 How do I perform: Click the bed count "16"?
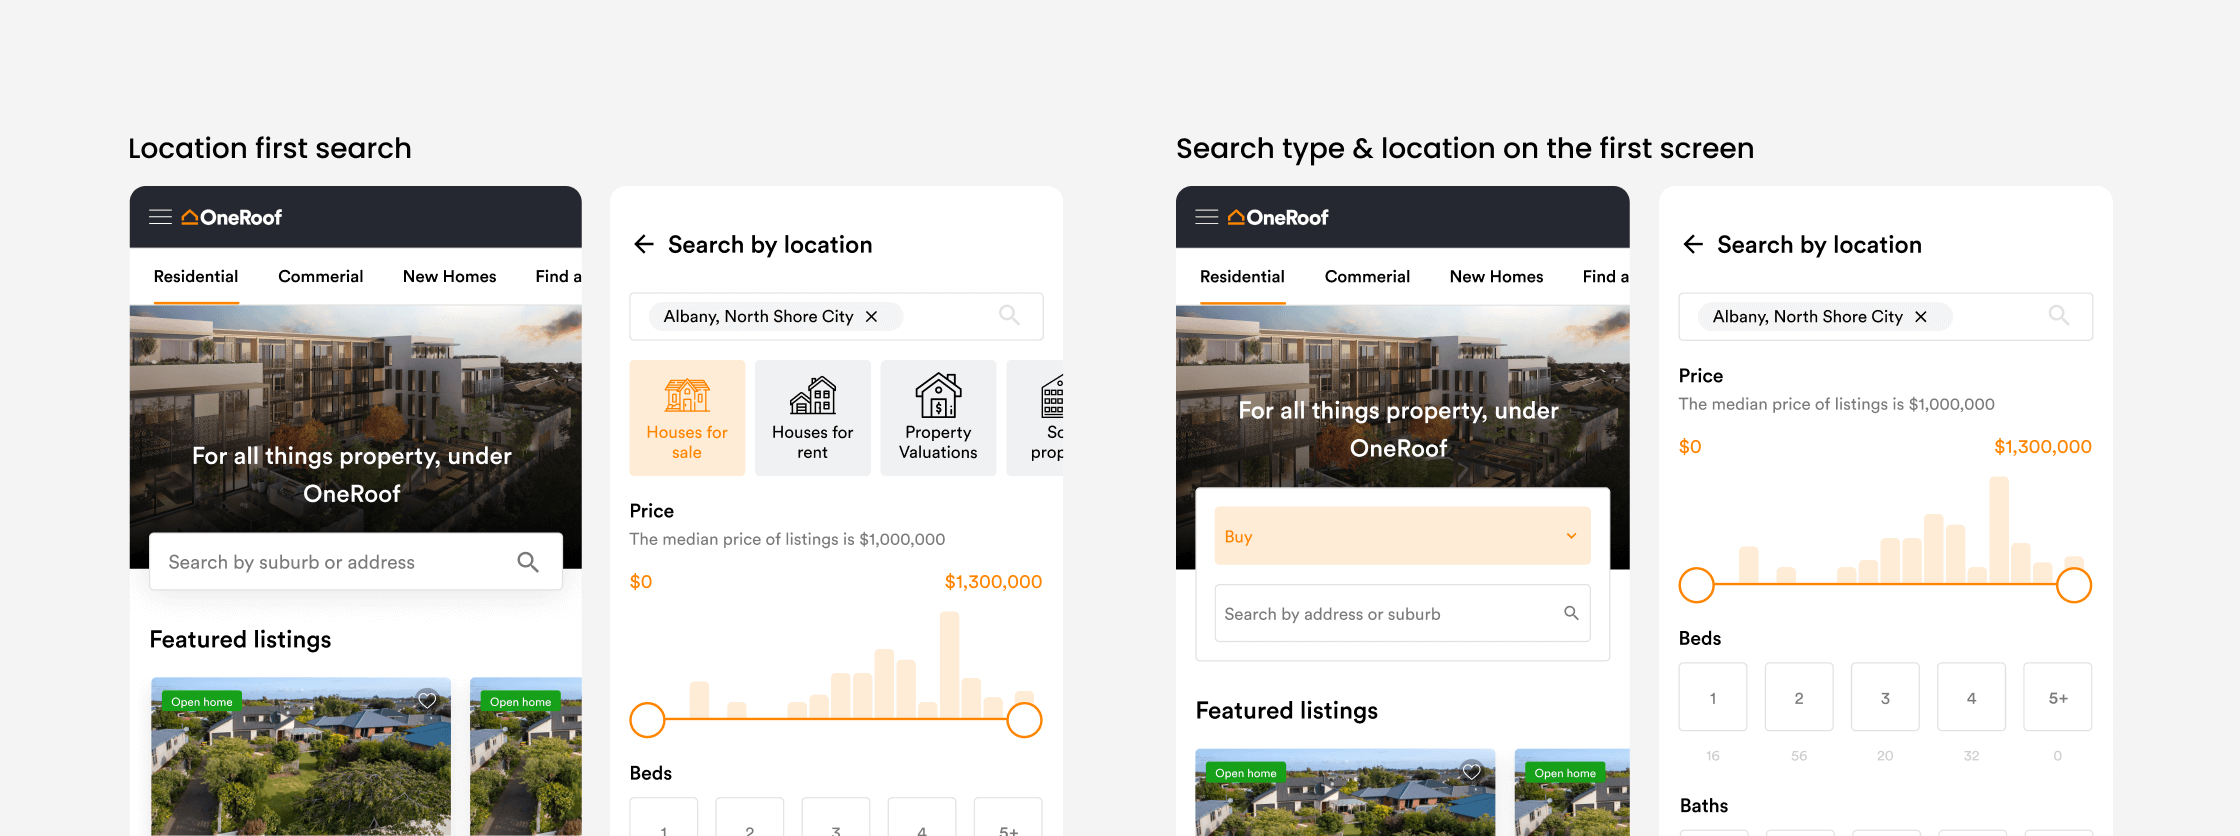point(1713,756)
